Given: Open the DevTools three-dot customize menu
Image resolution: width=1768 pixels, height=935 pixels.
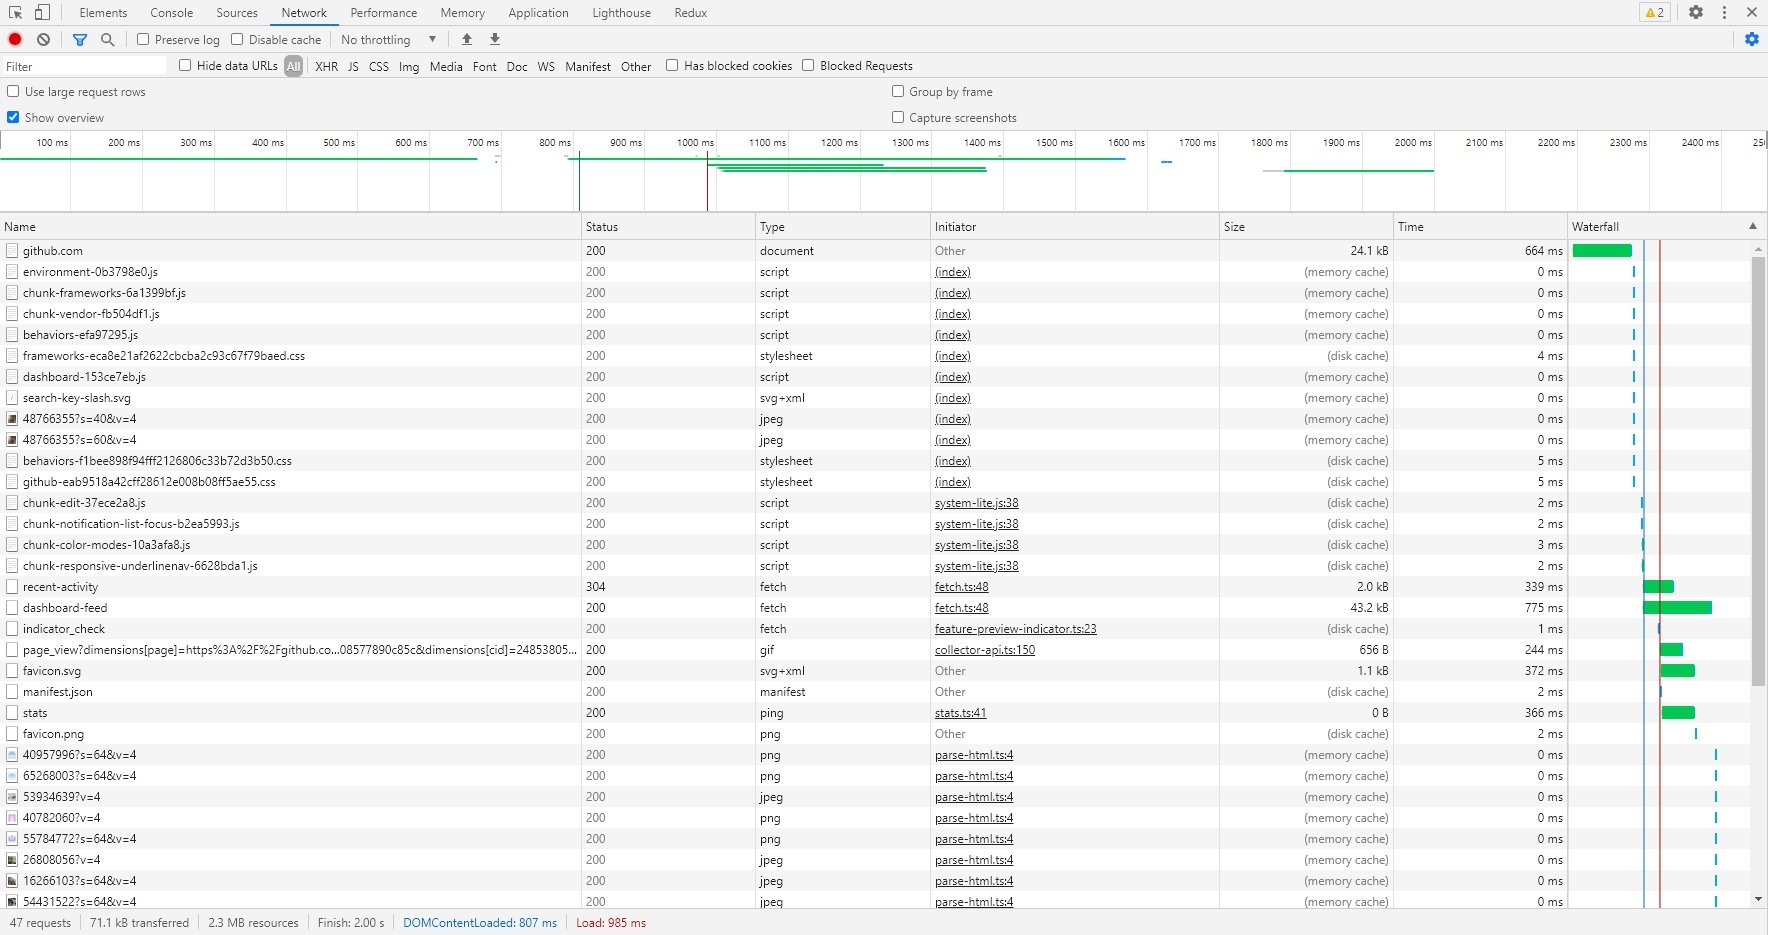Looking at the screenshot, I should click(1724, 13).
